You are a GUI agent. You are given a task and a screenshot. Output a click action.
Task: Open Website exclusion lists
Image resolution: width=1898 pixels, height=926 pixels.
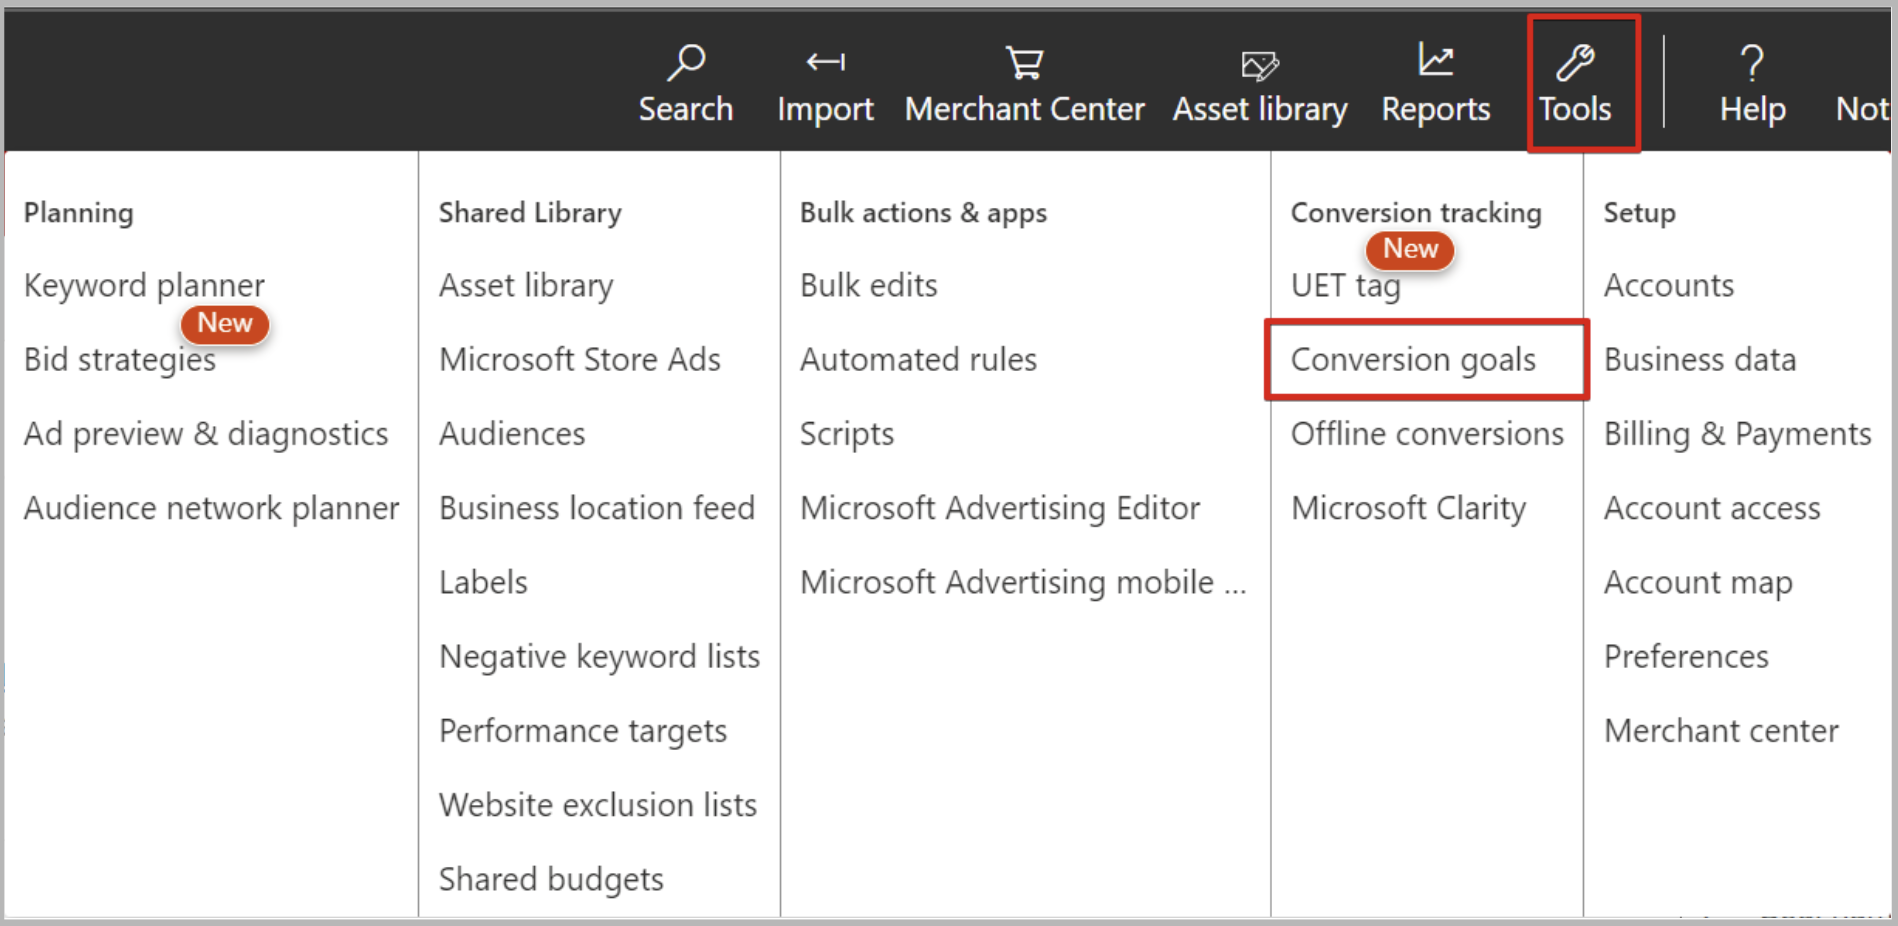coord(598,805)
